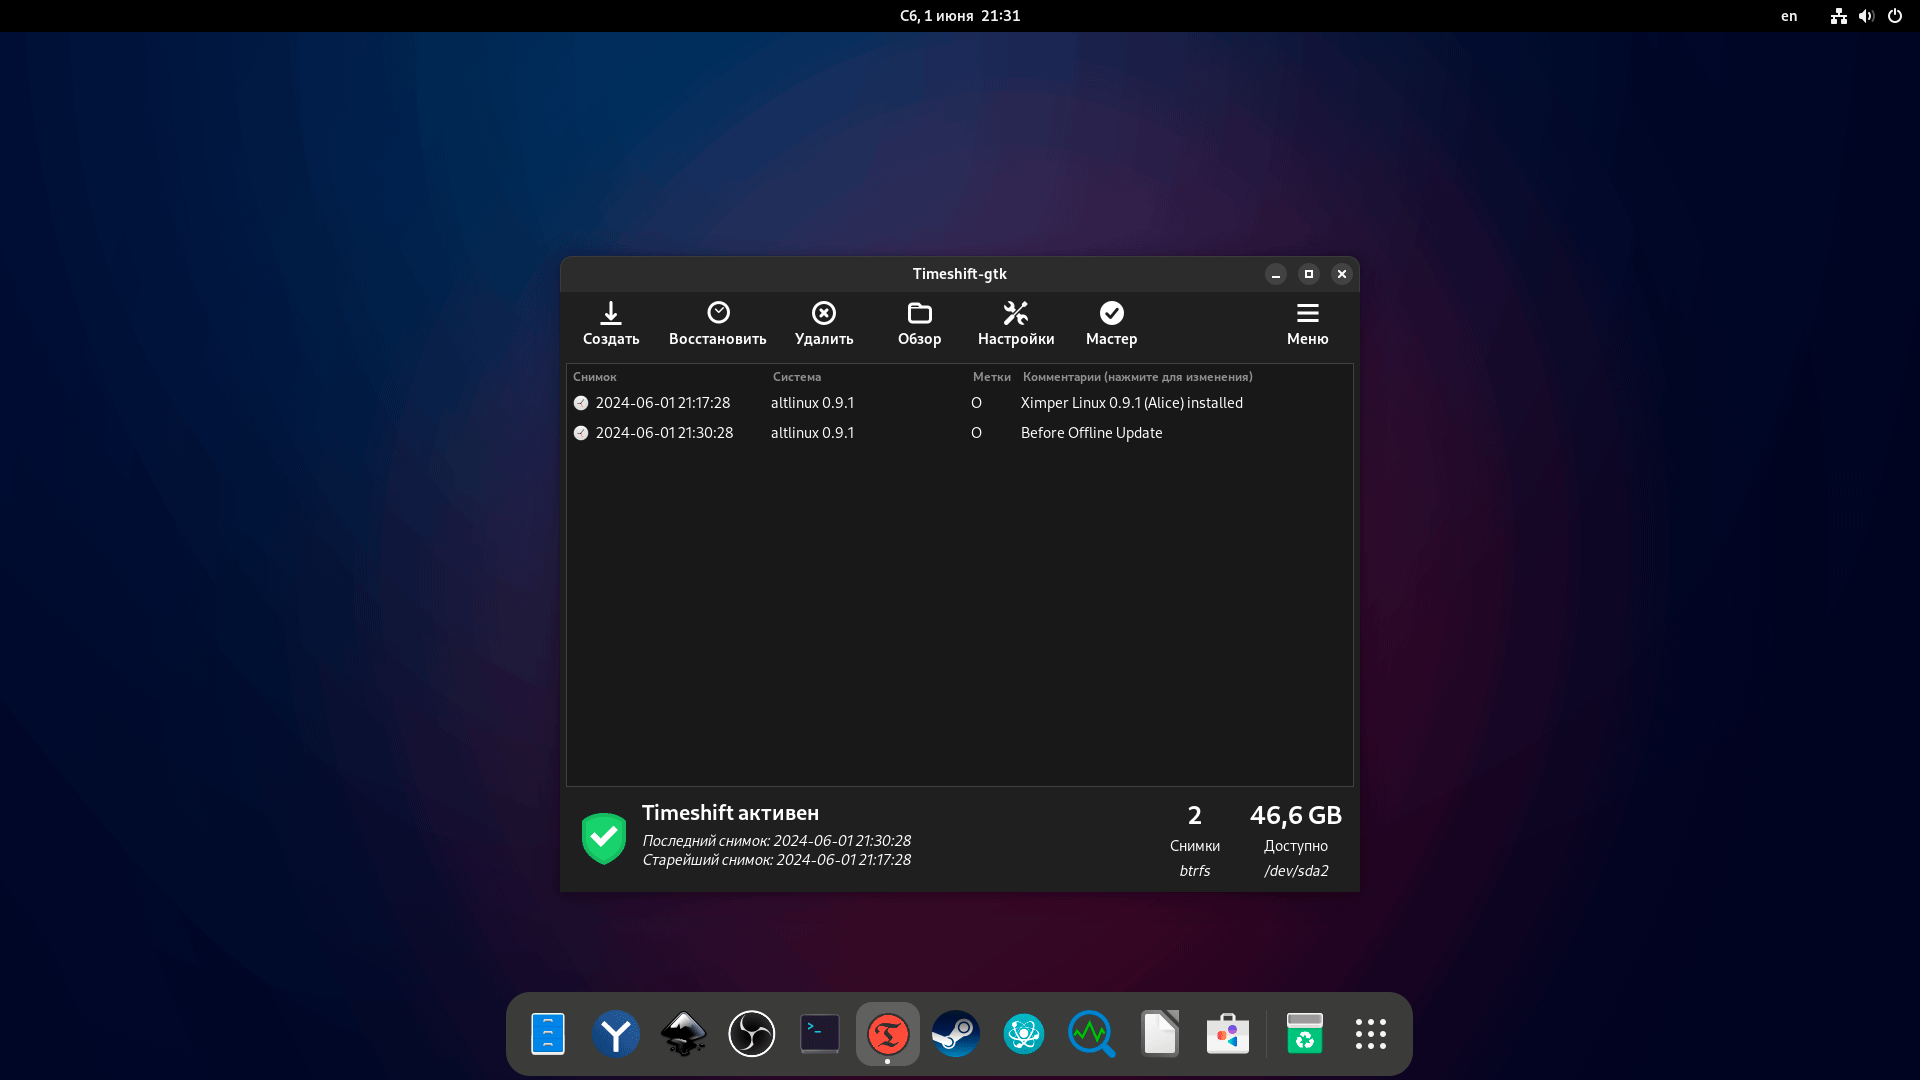The height and width of the screenshot is (1080, 1920).
Task: Edit the comment Ximper Linux 0.9.1 installed
Action: [1131, 403]
